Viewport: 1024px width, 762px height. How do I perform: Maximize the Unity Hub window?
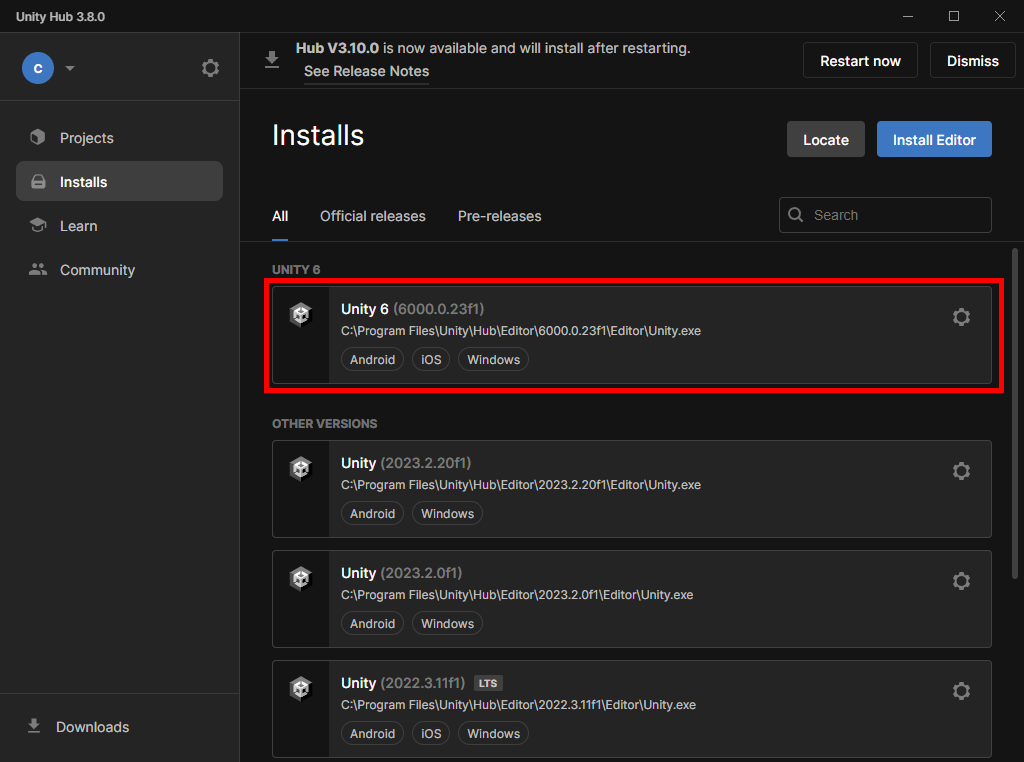[x=953, y=16]
